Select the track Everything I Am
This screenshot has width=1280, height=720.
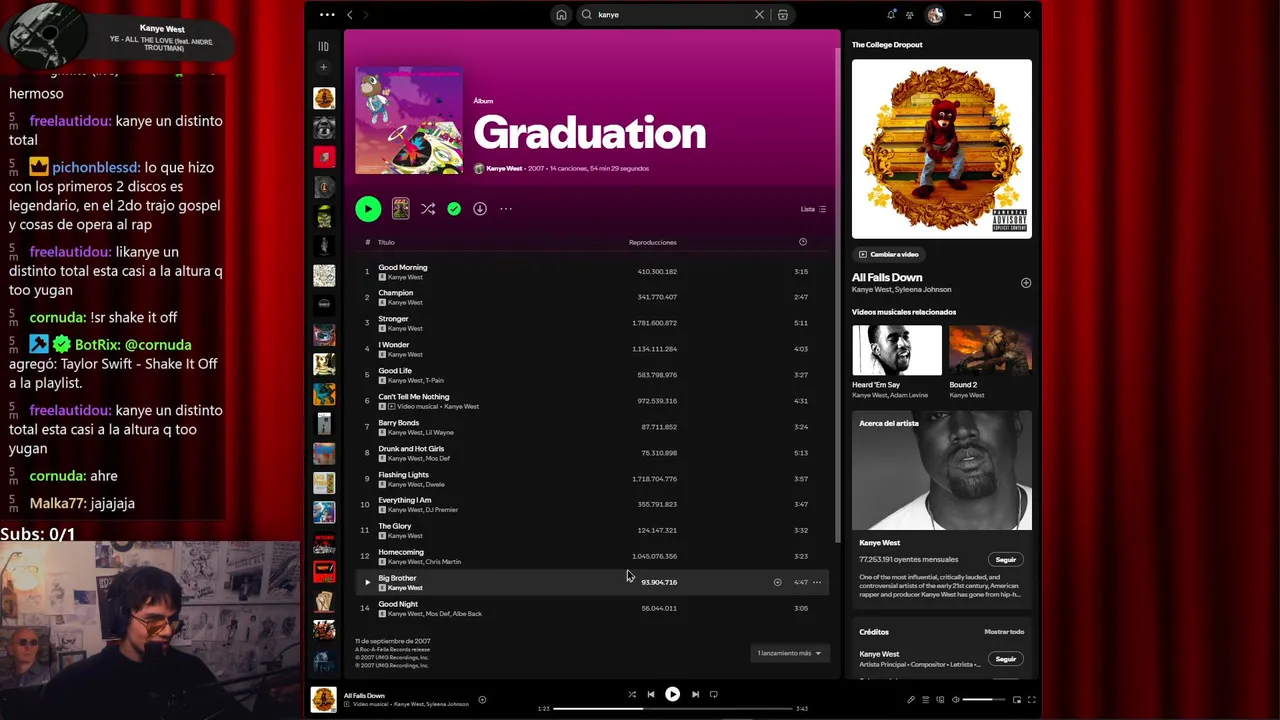(x=594, y=504)
